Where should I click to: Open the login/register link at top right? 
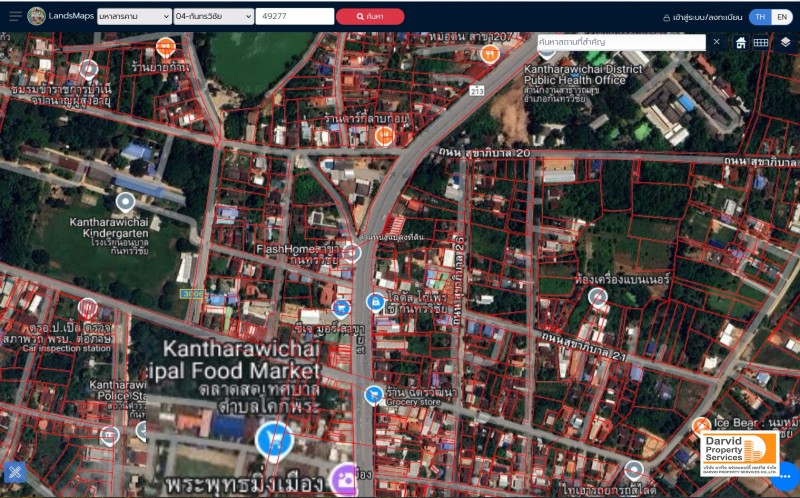pyautogui.click(x=702, y=17)
